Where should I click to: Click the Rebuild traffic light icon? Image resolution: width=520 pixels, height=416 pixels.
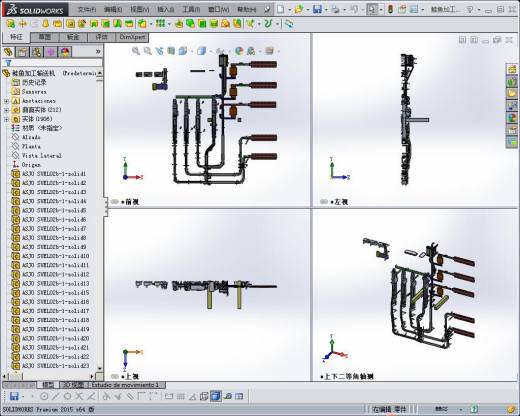pos(390,9)
